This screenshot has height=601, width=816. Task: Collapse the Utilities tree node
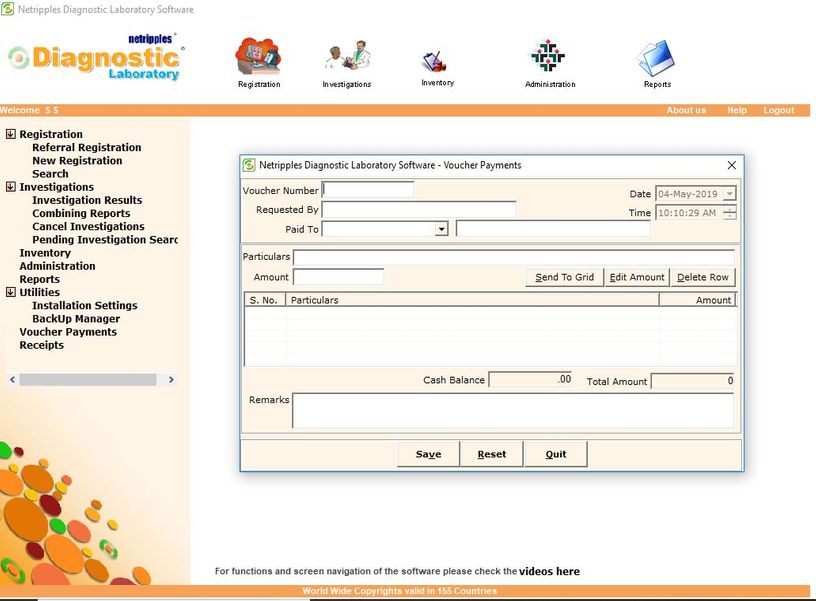pos(10,291)
